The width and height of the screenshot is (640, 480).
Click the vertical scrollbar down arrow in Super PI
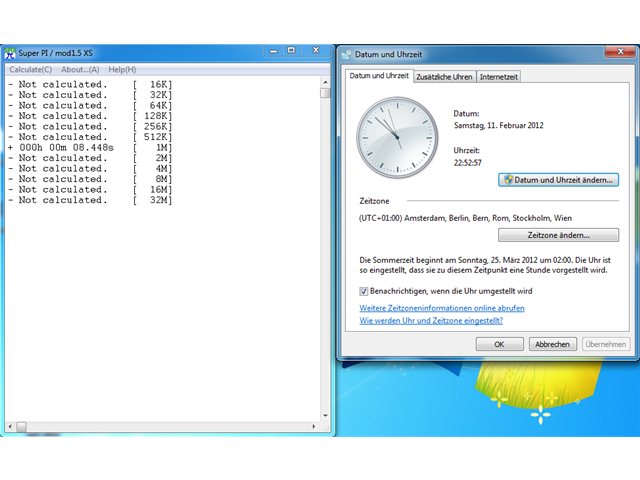[325, 416]
